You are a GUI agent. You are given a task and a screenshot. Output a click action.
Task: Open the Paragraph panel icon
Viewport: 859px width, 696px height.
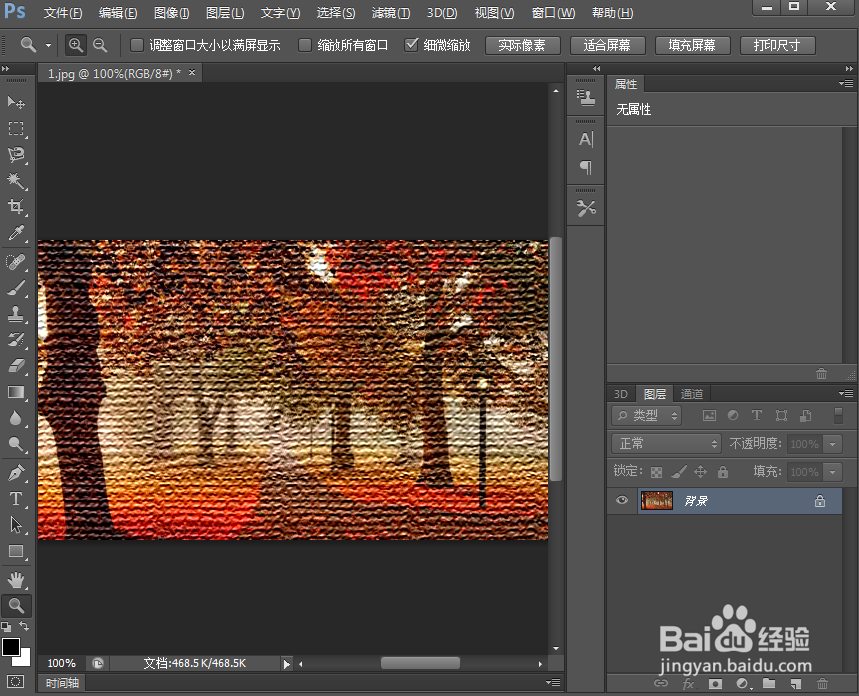coord(586,167)
